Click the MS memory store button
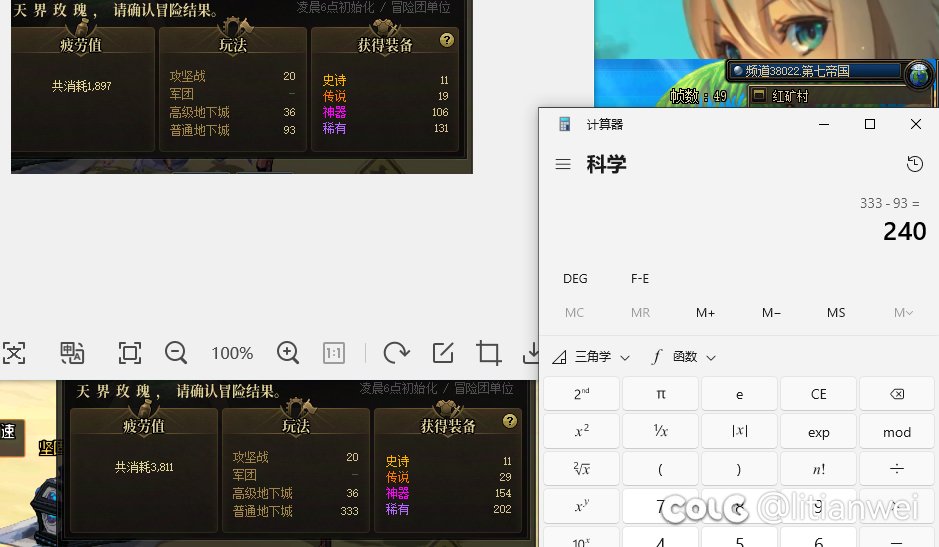This screenshot has width=939, height=547. (x=836, y=313)
